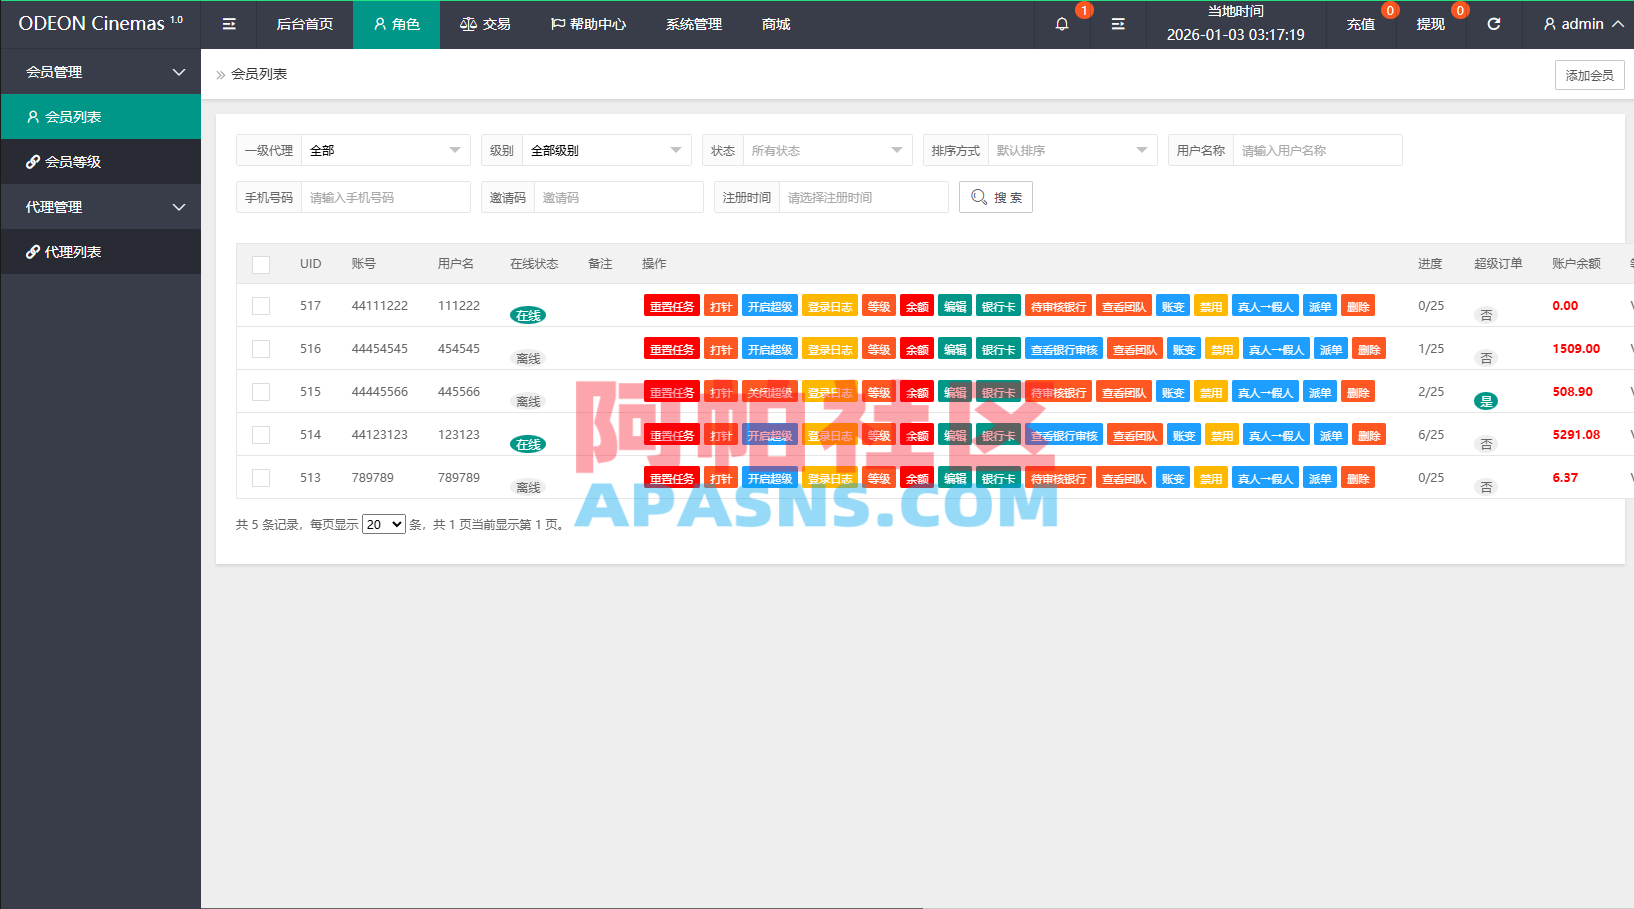
Task: Click the 用户名称 input field
Action: (1317, 150)
